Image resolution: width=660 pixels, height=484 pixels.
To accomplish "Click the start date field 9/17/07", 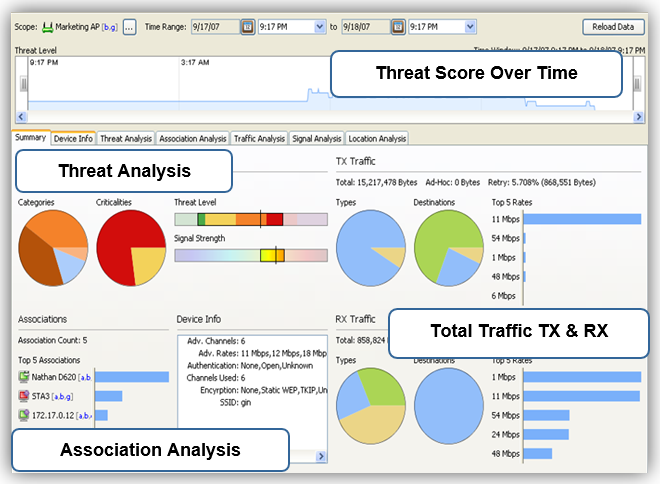I will tap(216, 27).
